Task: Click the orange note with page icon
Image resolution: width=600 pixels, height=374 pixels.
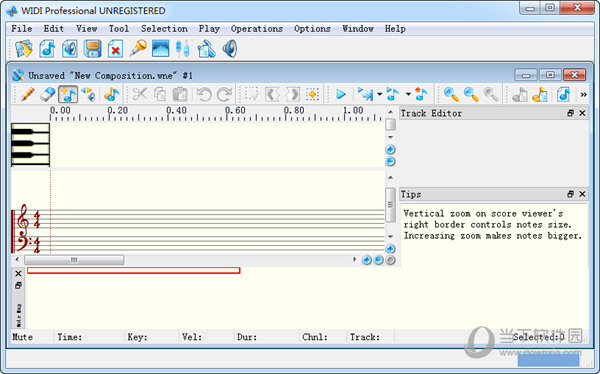Action: tap(540, 94)
